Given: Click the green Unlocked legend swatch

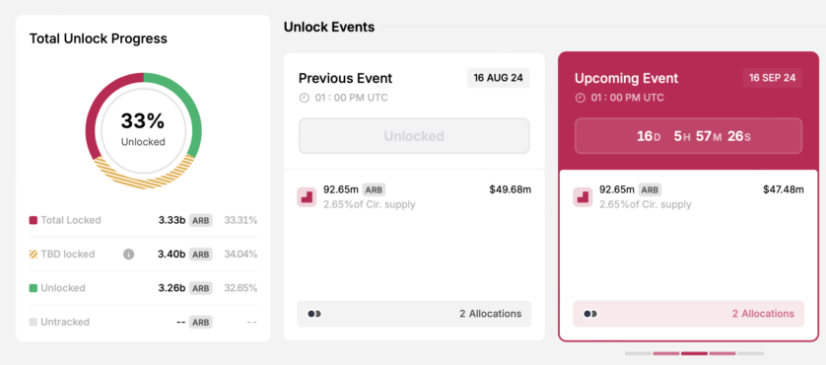Looking at the screenshot, I should tap(33, 288).
